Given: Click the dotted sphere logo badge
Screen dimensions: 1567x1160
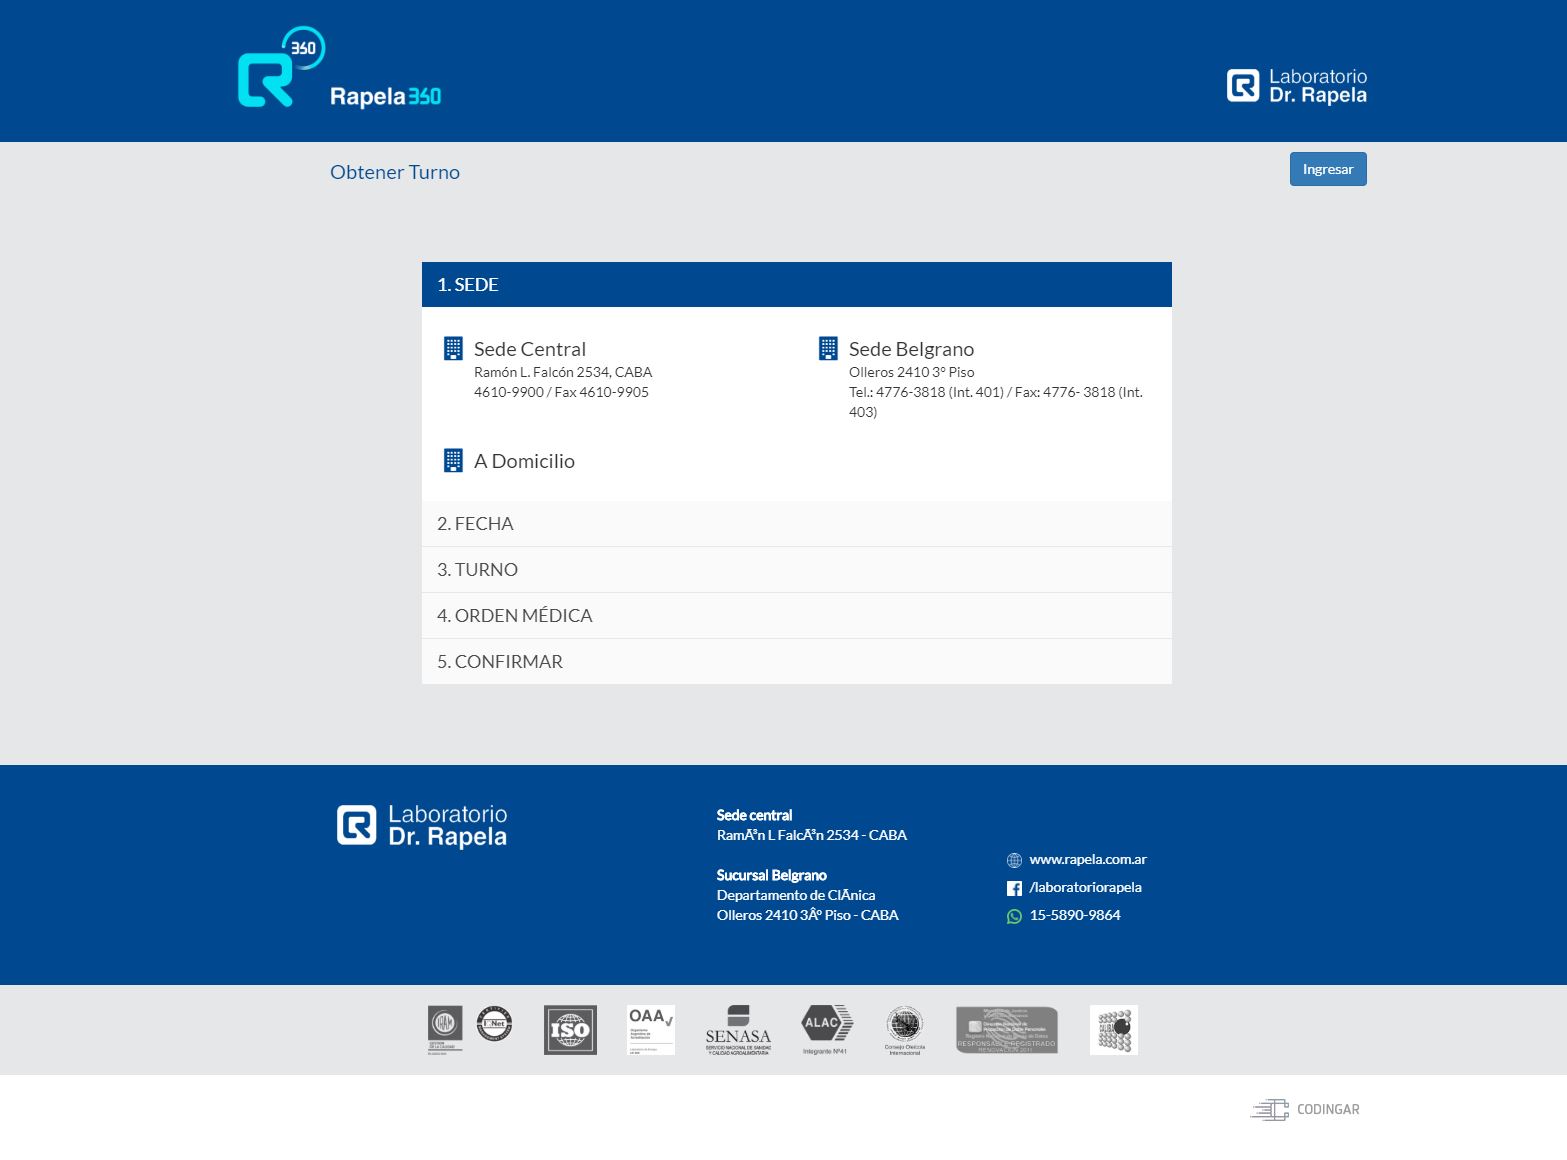Looking at the screenshot, I should 1114,1030.
